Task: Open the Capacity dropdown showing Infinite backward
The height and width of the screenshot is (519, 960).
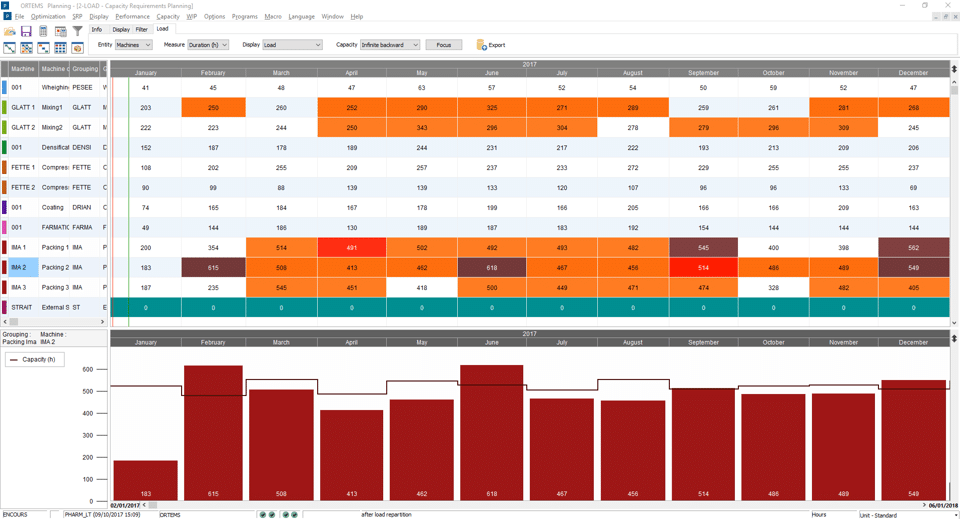Action: (x=390, y=45)
